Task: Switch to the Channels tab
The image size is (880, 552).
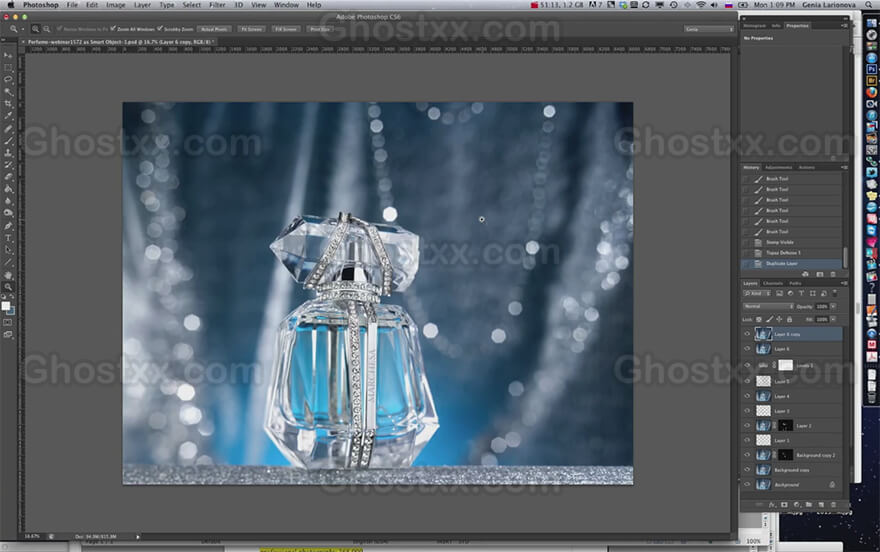Action: coord(773,283)
